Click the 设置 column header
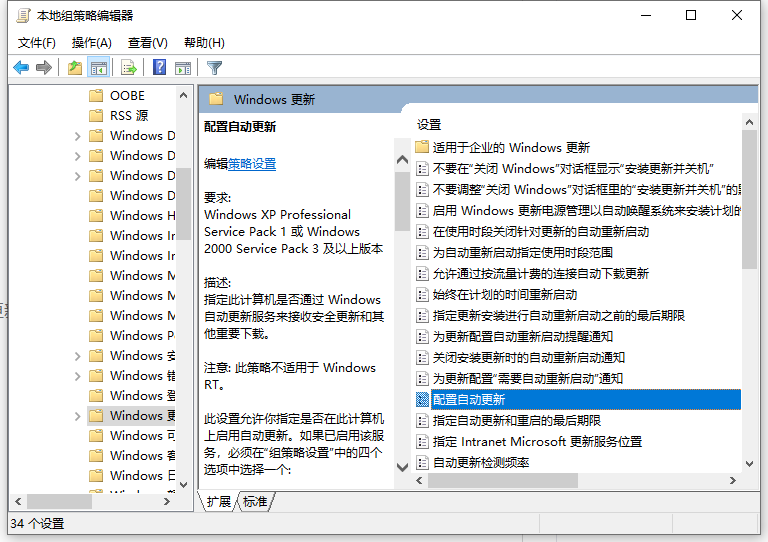 point(429,125)
